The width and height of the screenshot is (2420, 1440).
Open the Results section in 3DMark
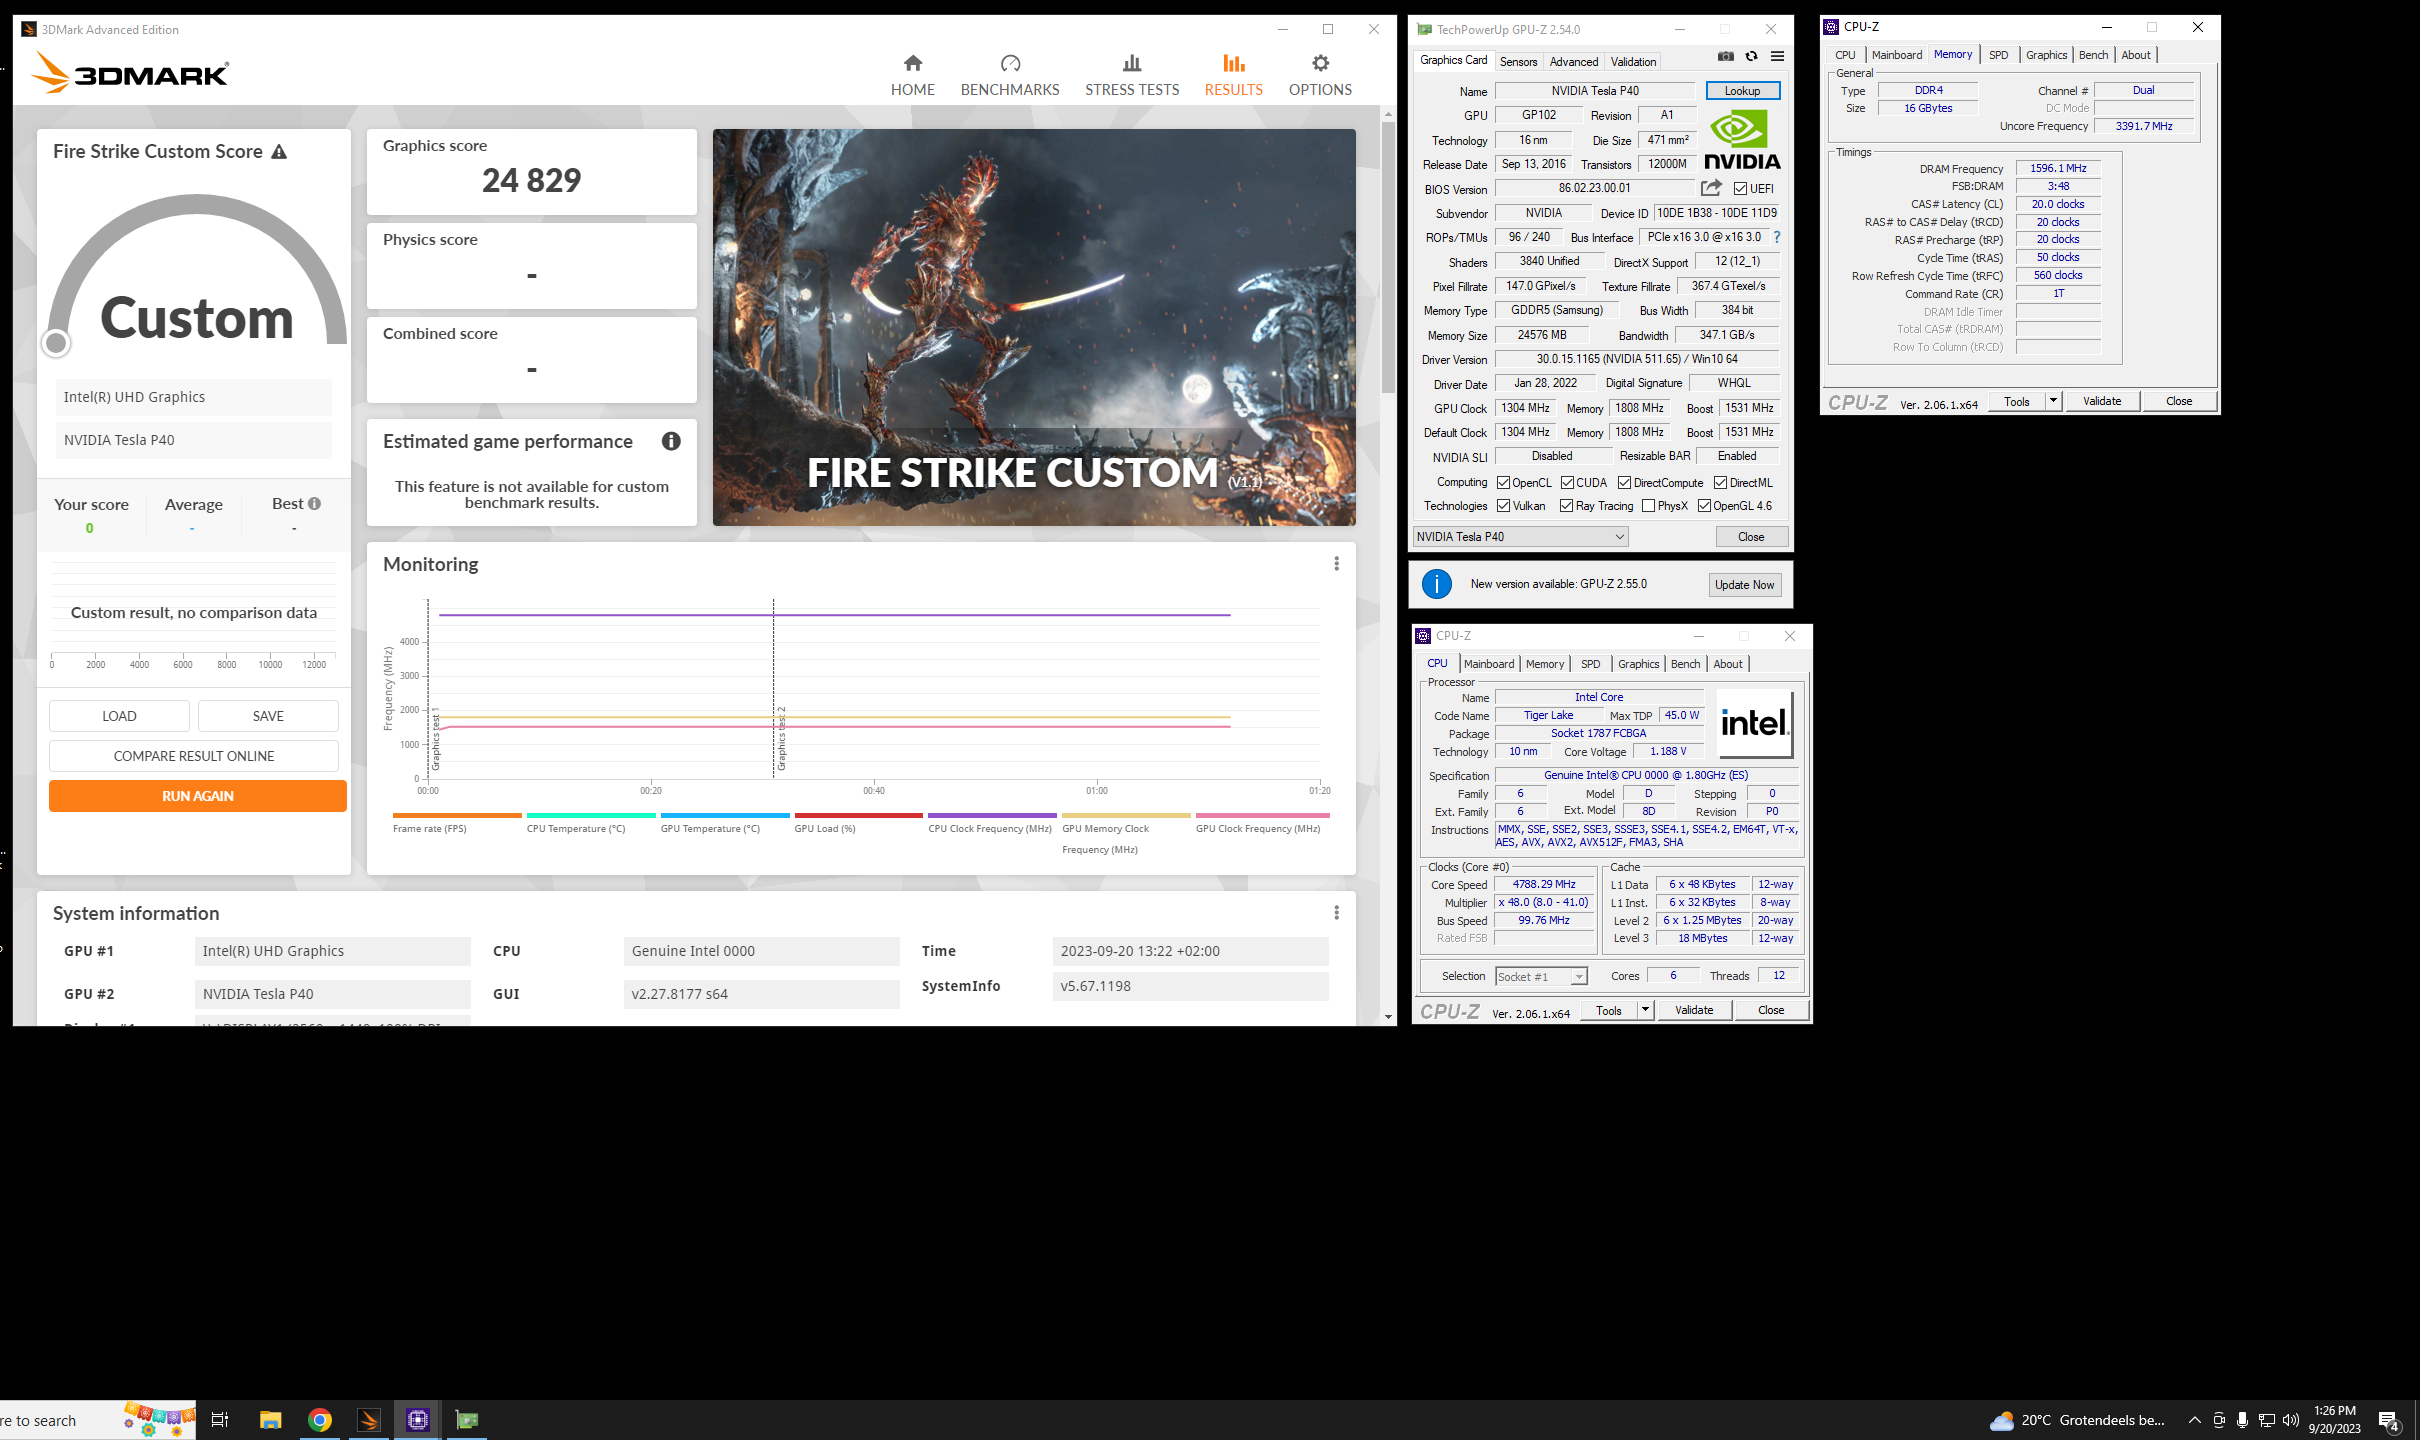tap(1233, 76)
